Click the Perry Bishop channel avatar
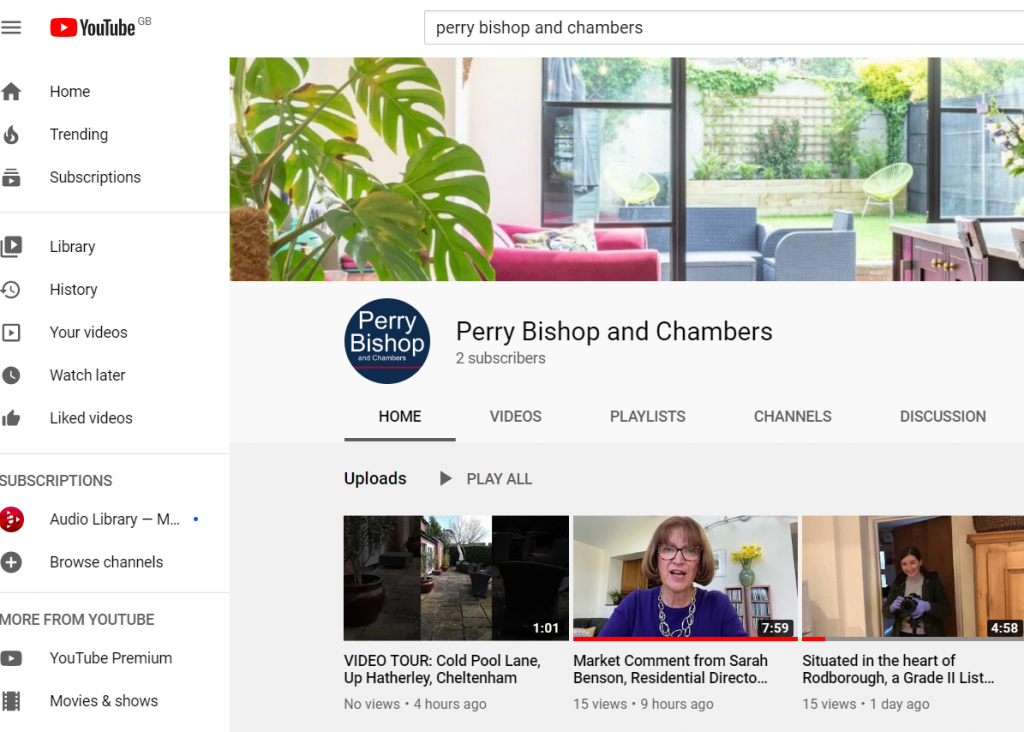This screenshot has height=732, width=1024. click(387, 341)
